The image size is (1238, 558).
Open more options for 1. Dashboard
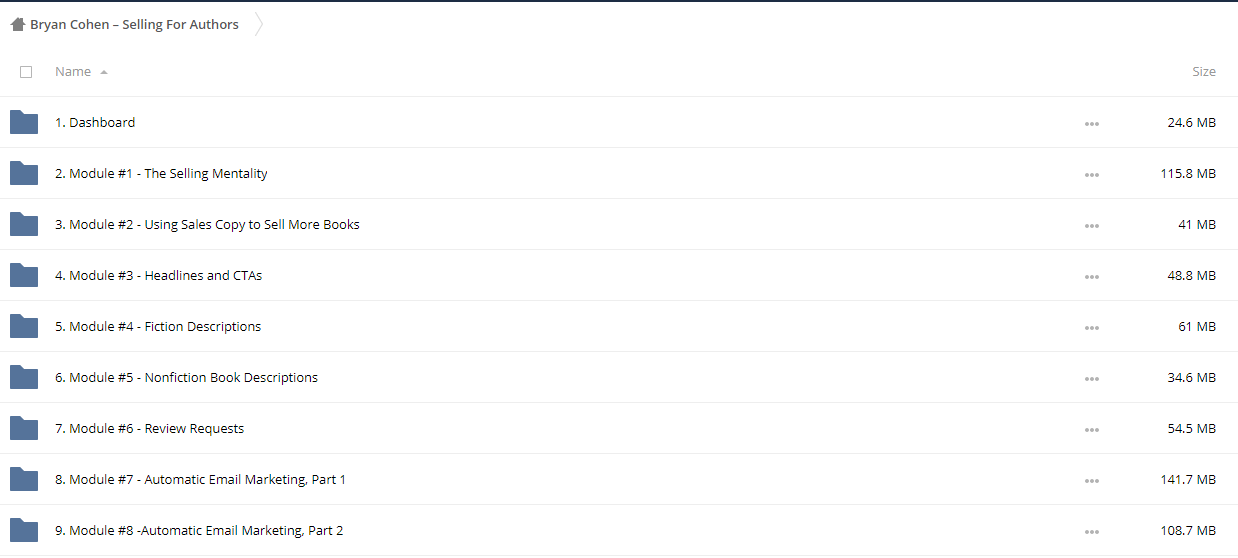(x=1091, y=124)
